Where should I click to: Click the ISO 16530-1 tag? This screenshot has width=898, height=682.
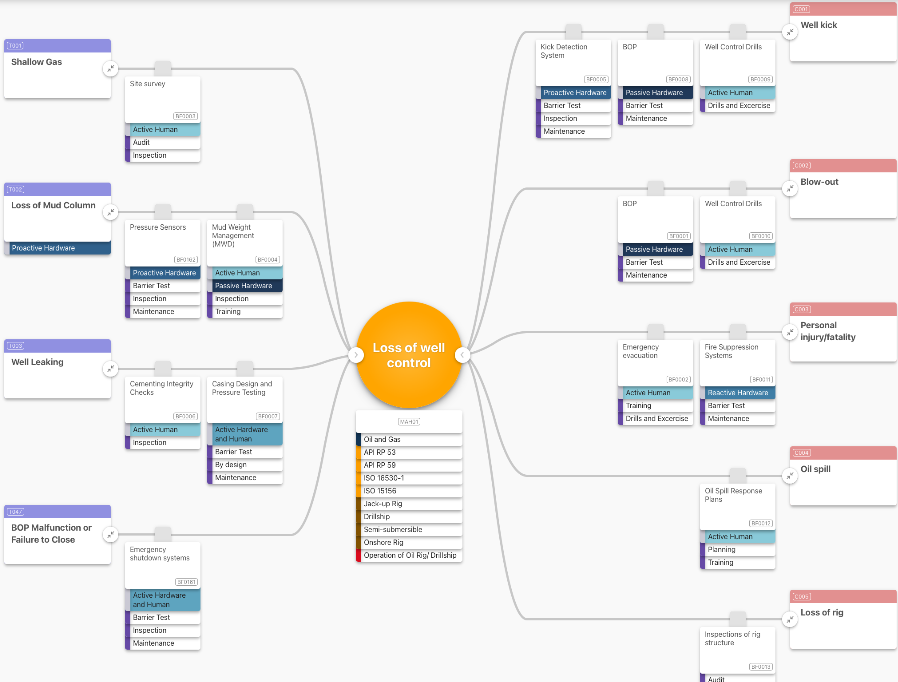point(409,478)
